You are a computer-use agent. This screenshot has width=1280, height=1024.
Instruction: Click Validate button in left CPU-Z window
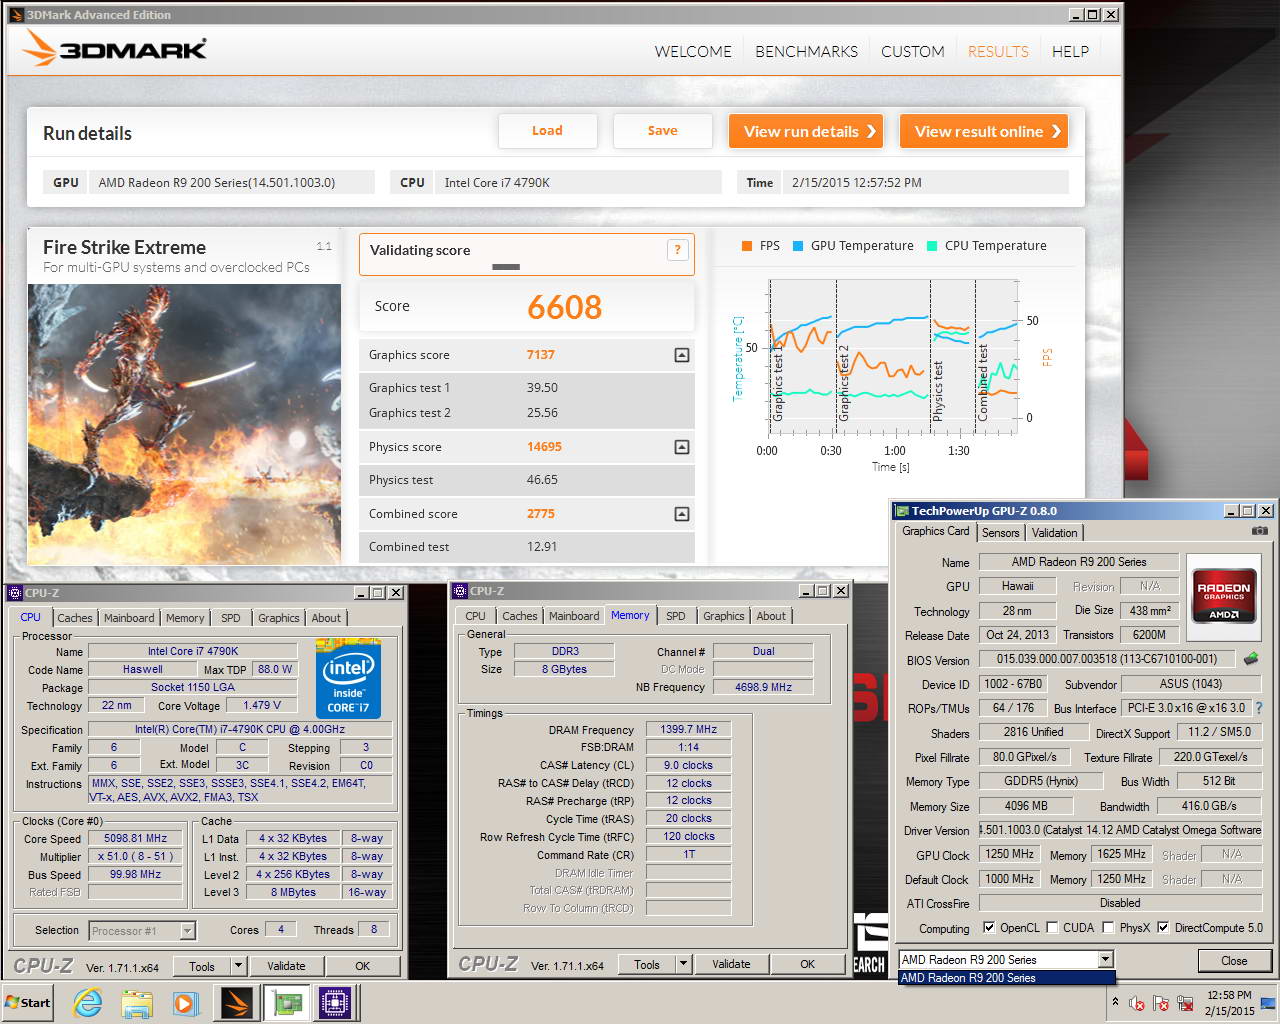point(286,966)
